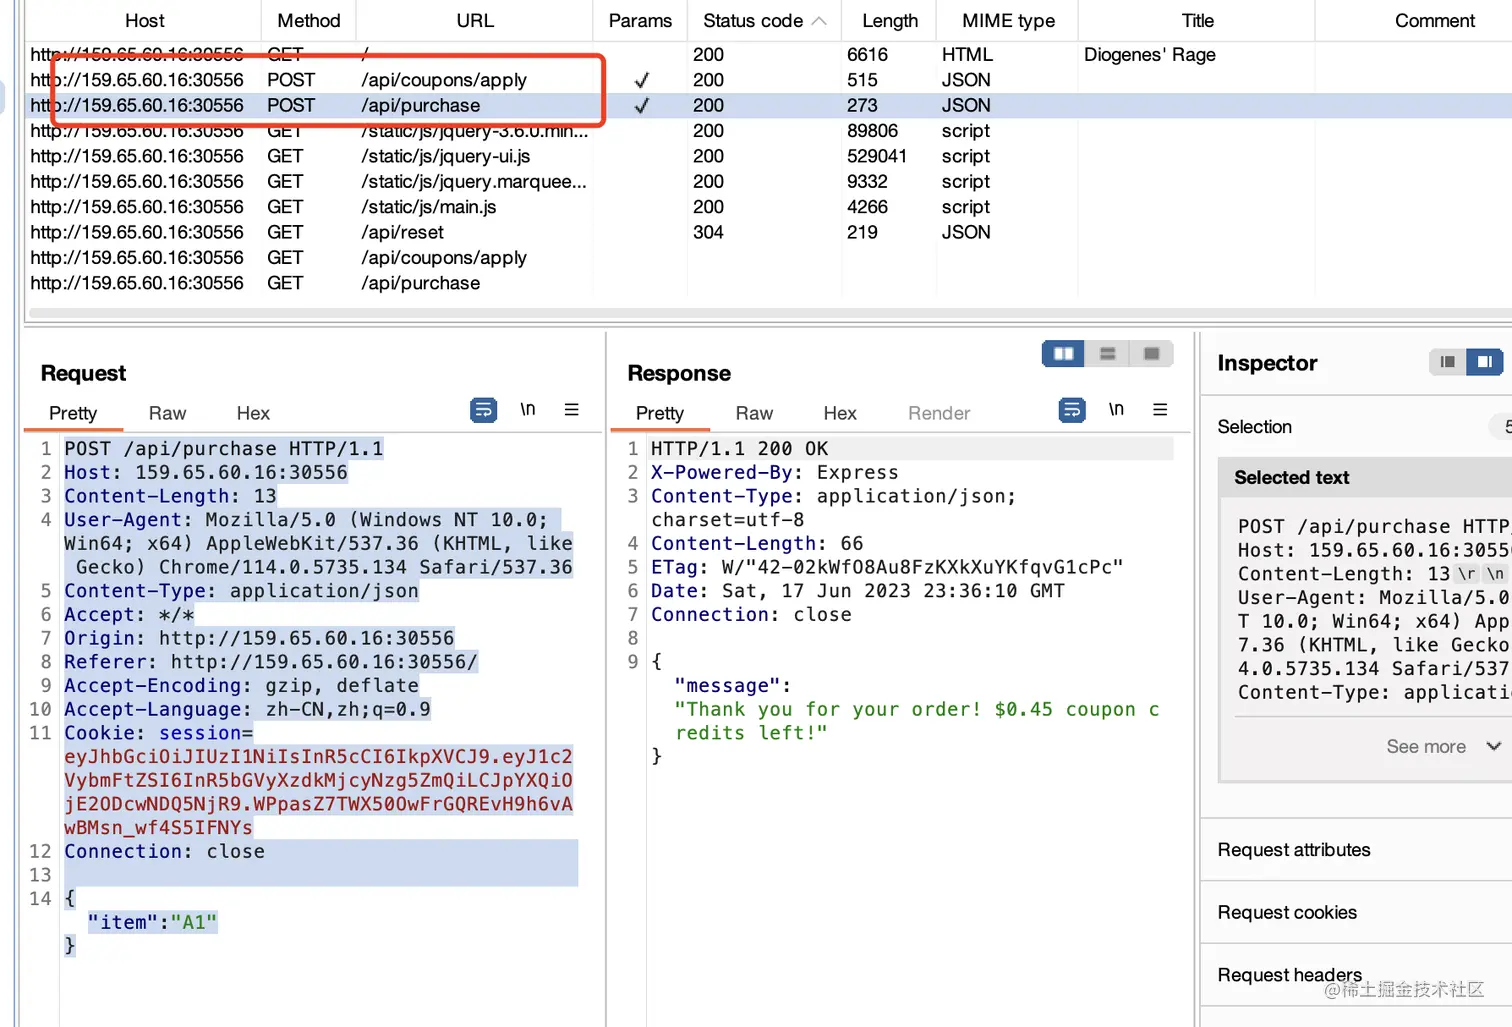
Task: Show non-printable characters in Response panel
Action: pyautogui.click(x=1116, y=410)
